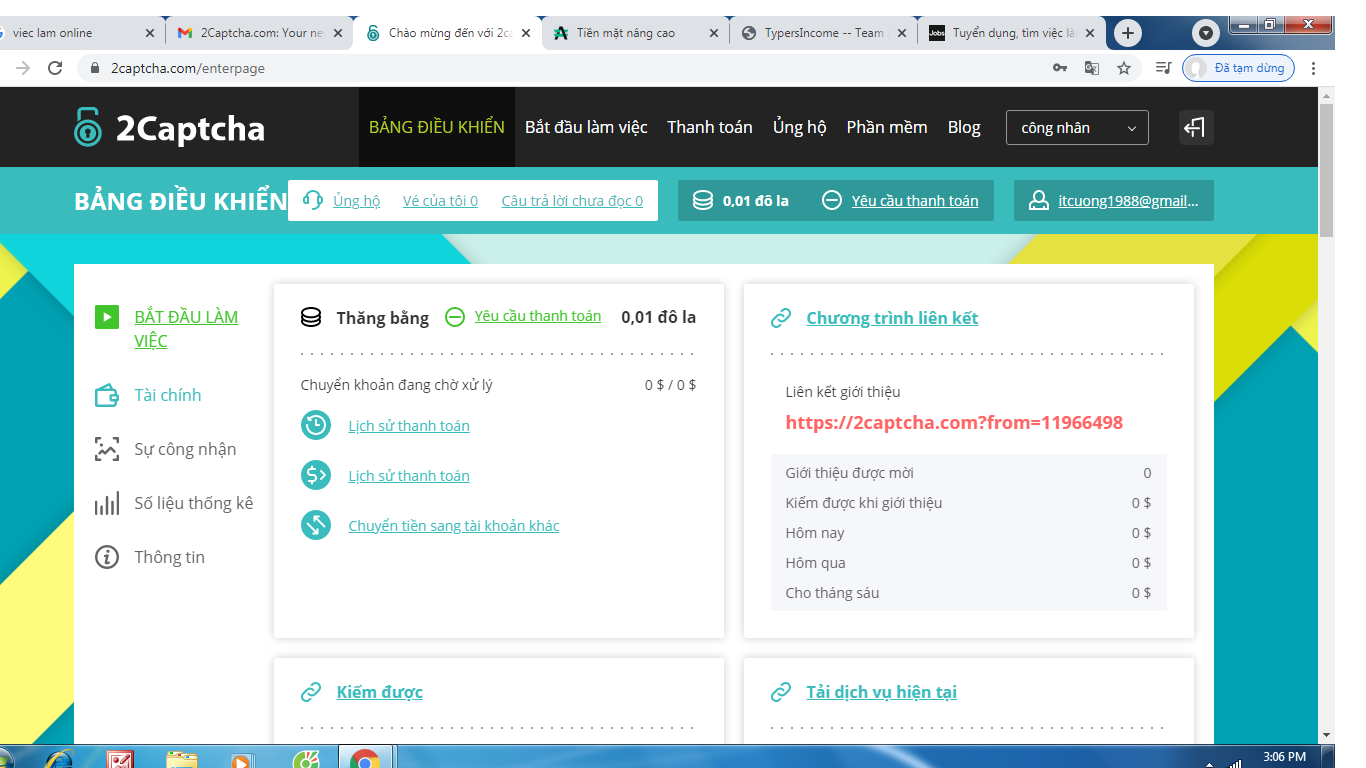The height and width of the screenshot is (768, 1366).
Task: Open the công nhân role dropdown
Action: coord(1077,128)
